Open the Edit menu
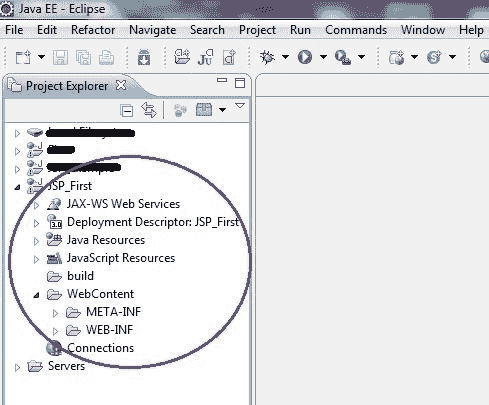 [x=47, y=30]
